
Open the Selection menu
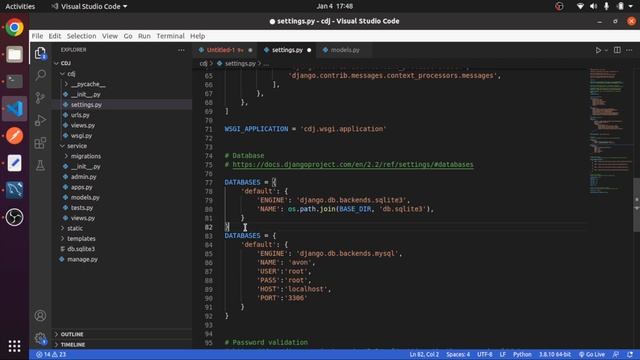click(x=82, y=36)
